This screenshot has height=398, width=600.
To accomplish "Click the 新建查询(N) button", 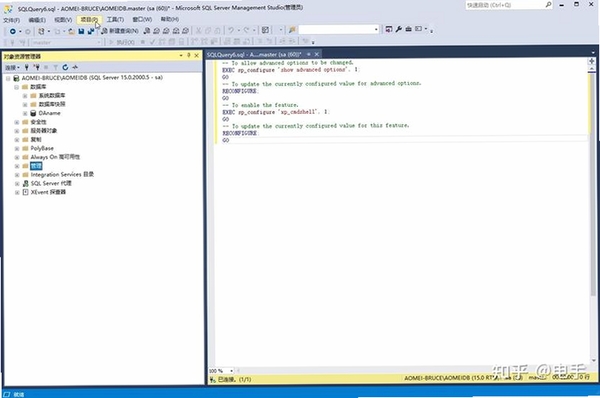I will [x=120, y=31].
